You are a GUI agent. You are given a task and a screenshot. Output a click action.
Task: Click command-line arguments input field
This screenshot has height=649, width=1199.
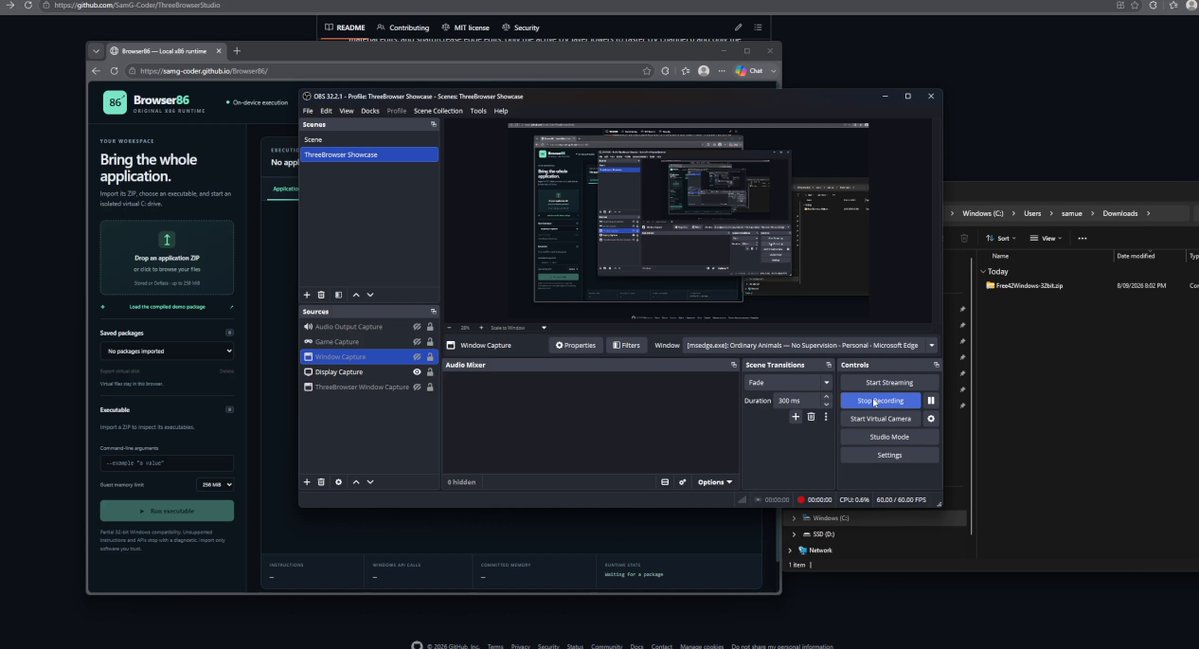pos(167,463)
